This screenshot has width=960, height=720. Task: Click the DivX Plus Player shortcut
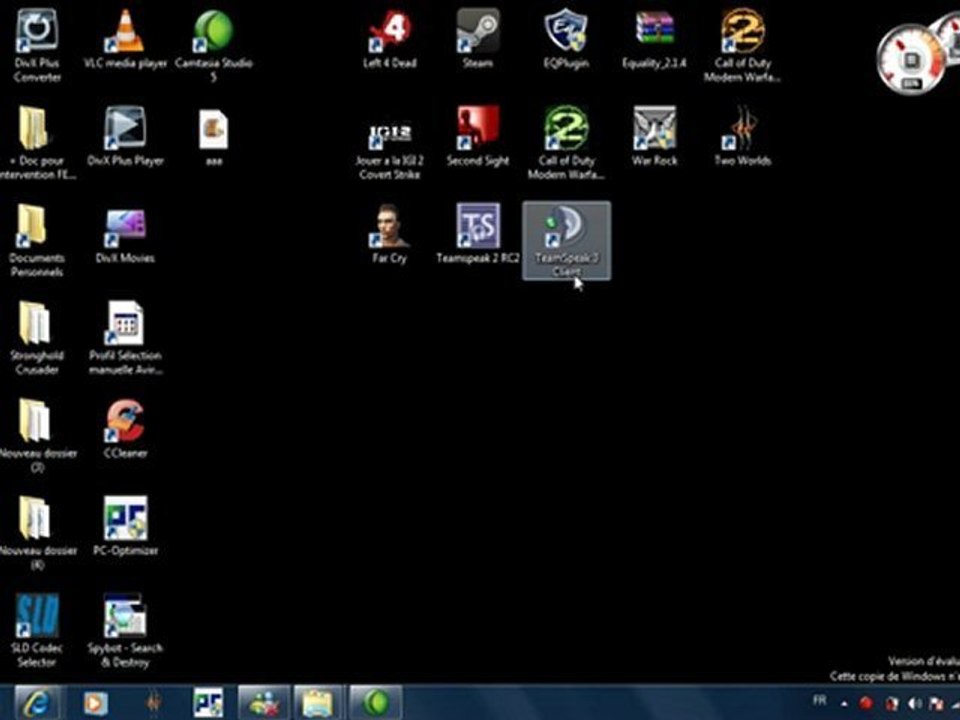click(x=125, y=136)
